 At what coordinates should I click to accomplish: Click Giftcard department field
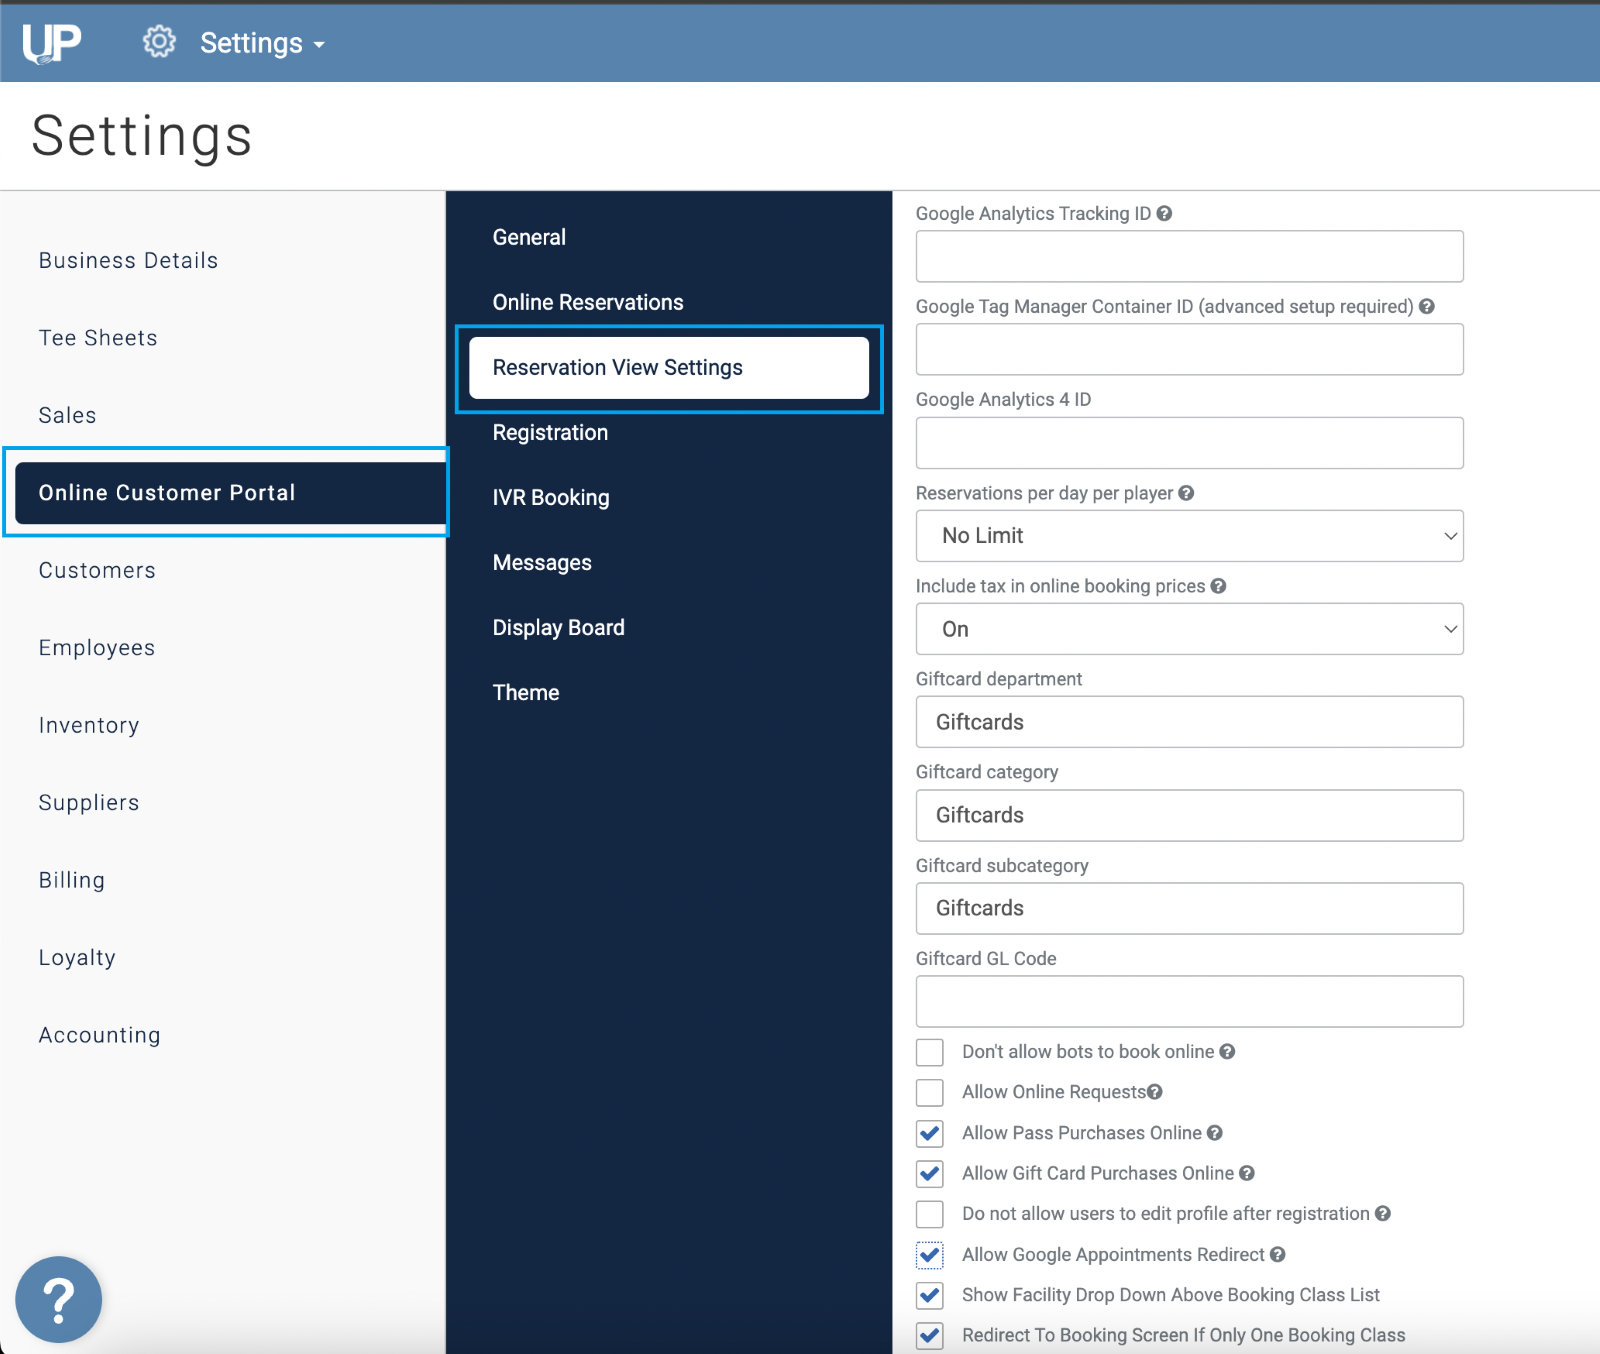pos(1190,722)
